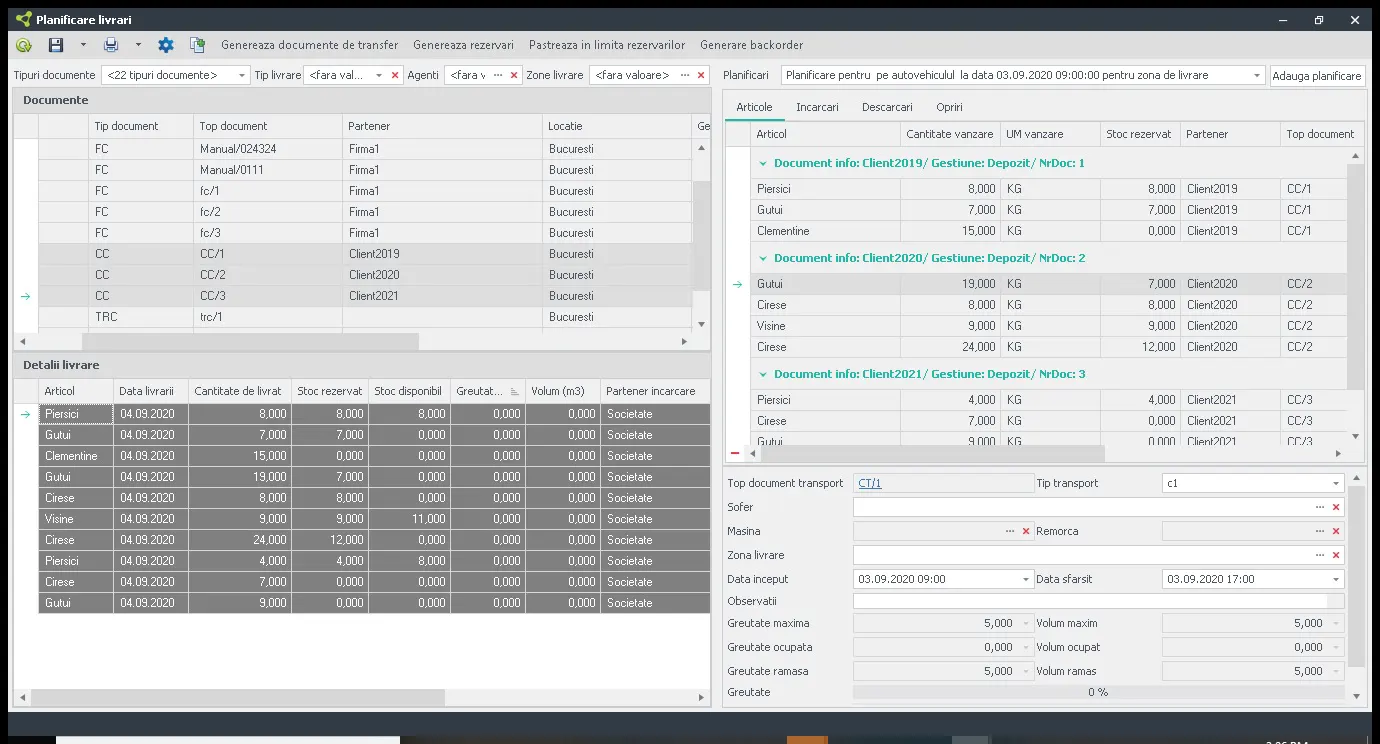Open Zona livrare selector ellipsis in details form
Screen dimensions: 1380x744
click(1320, 555)
